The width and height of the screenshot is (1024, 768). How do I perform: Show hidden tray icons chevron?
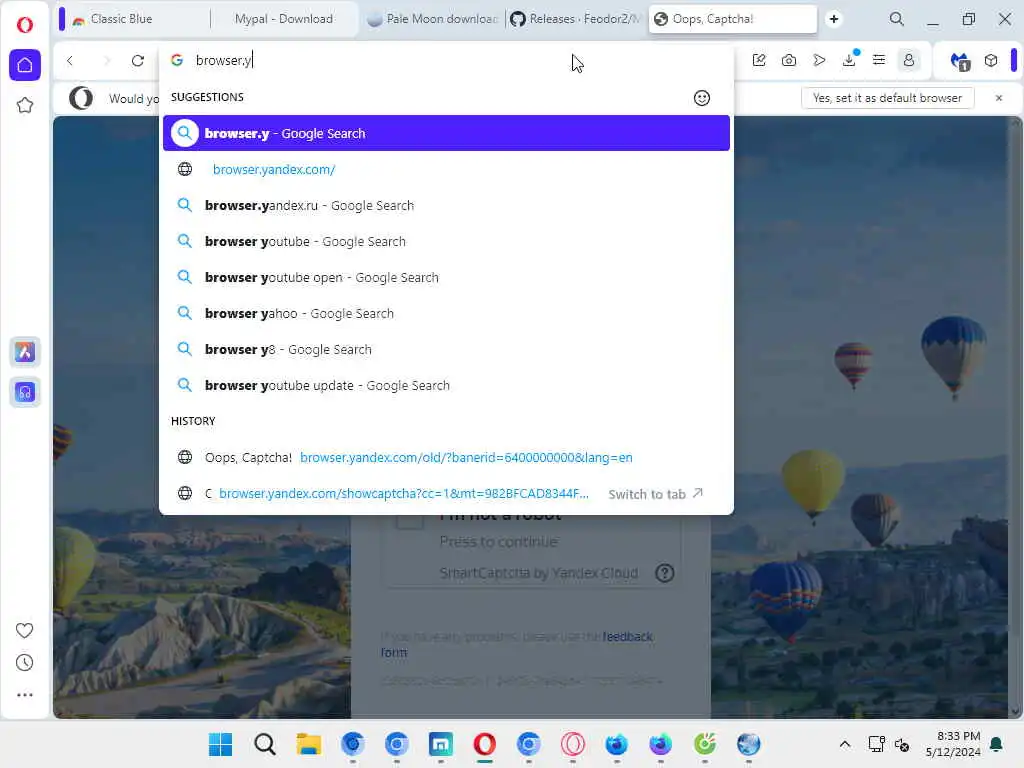coord(844,744)
